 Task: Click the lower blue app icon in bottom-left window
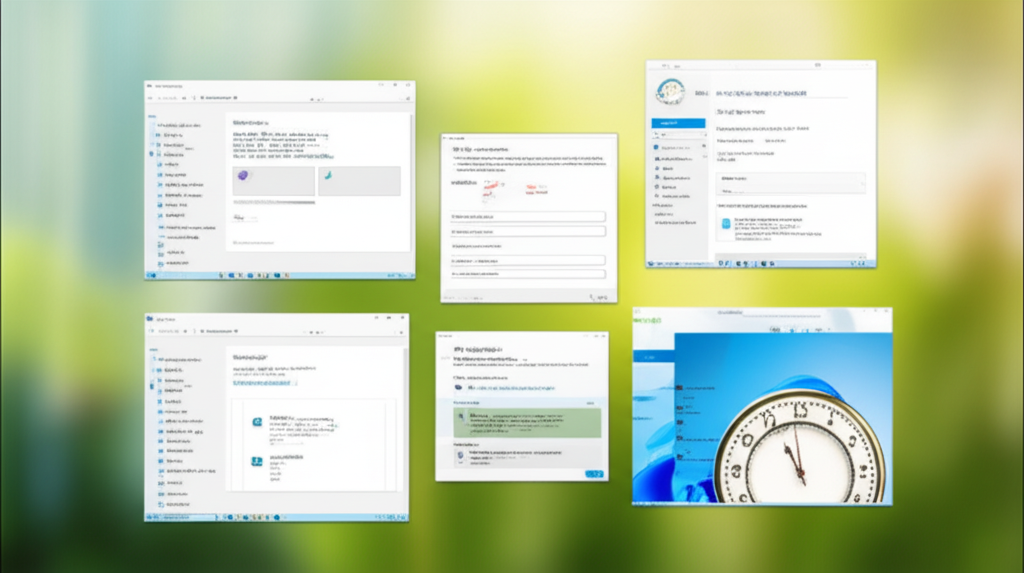(x=257, y=461)
